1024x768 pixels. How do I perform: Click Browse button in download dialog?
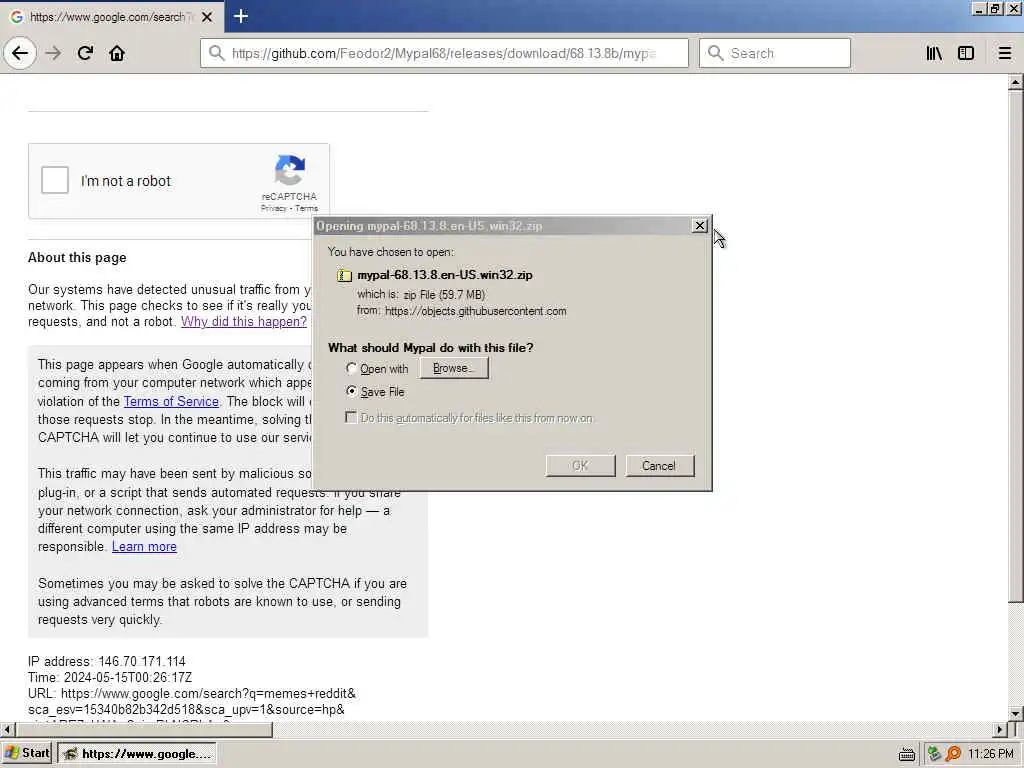tap(454, 368)
